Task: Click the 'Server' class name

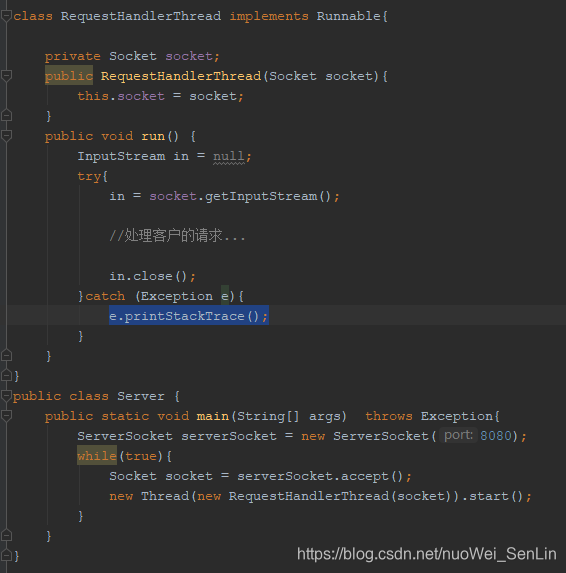Action: click(x=141, y=396)
